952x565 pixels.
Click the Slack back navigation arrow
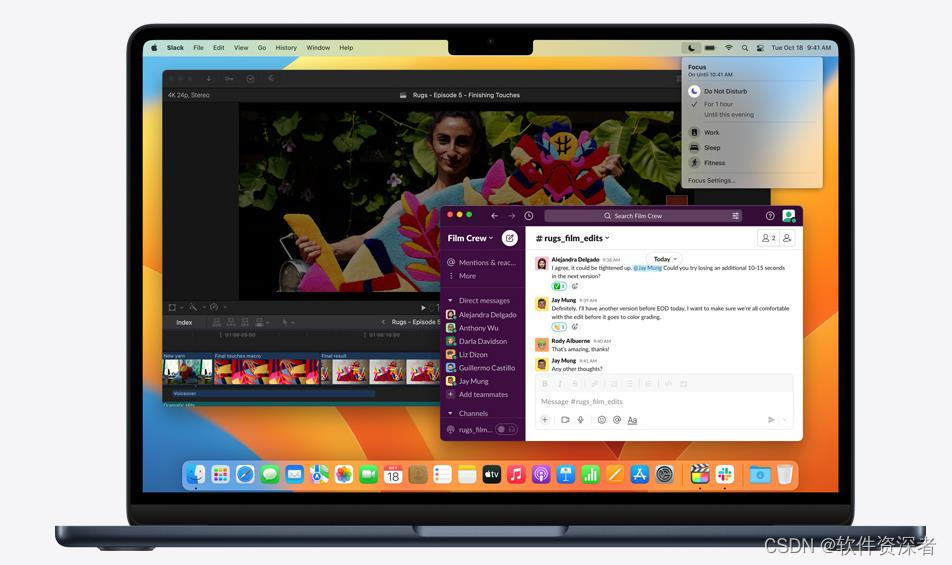(495, 216)
